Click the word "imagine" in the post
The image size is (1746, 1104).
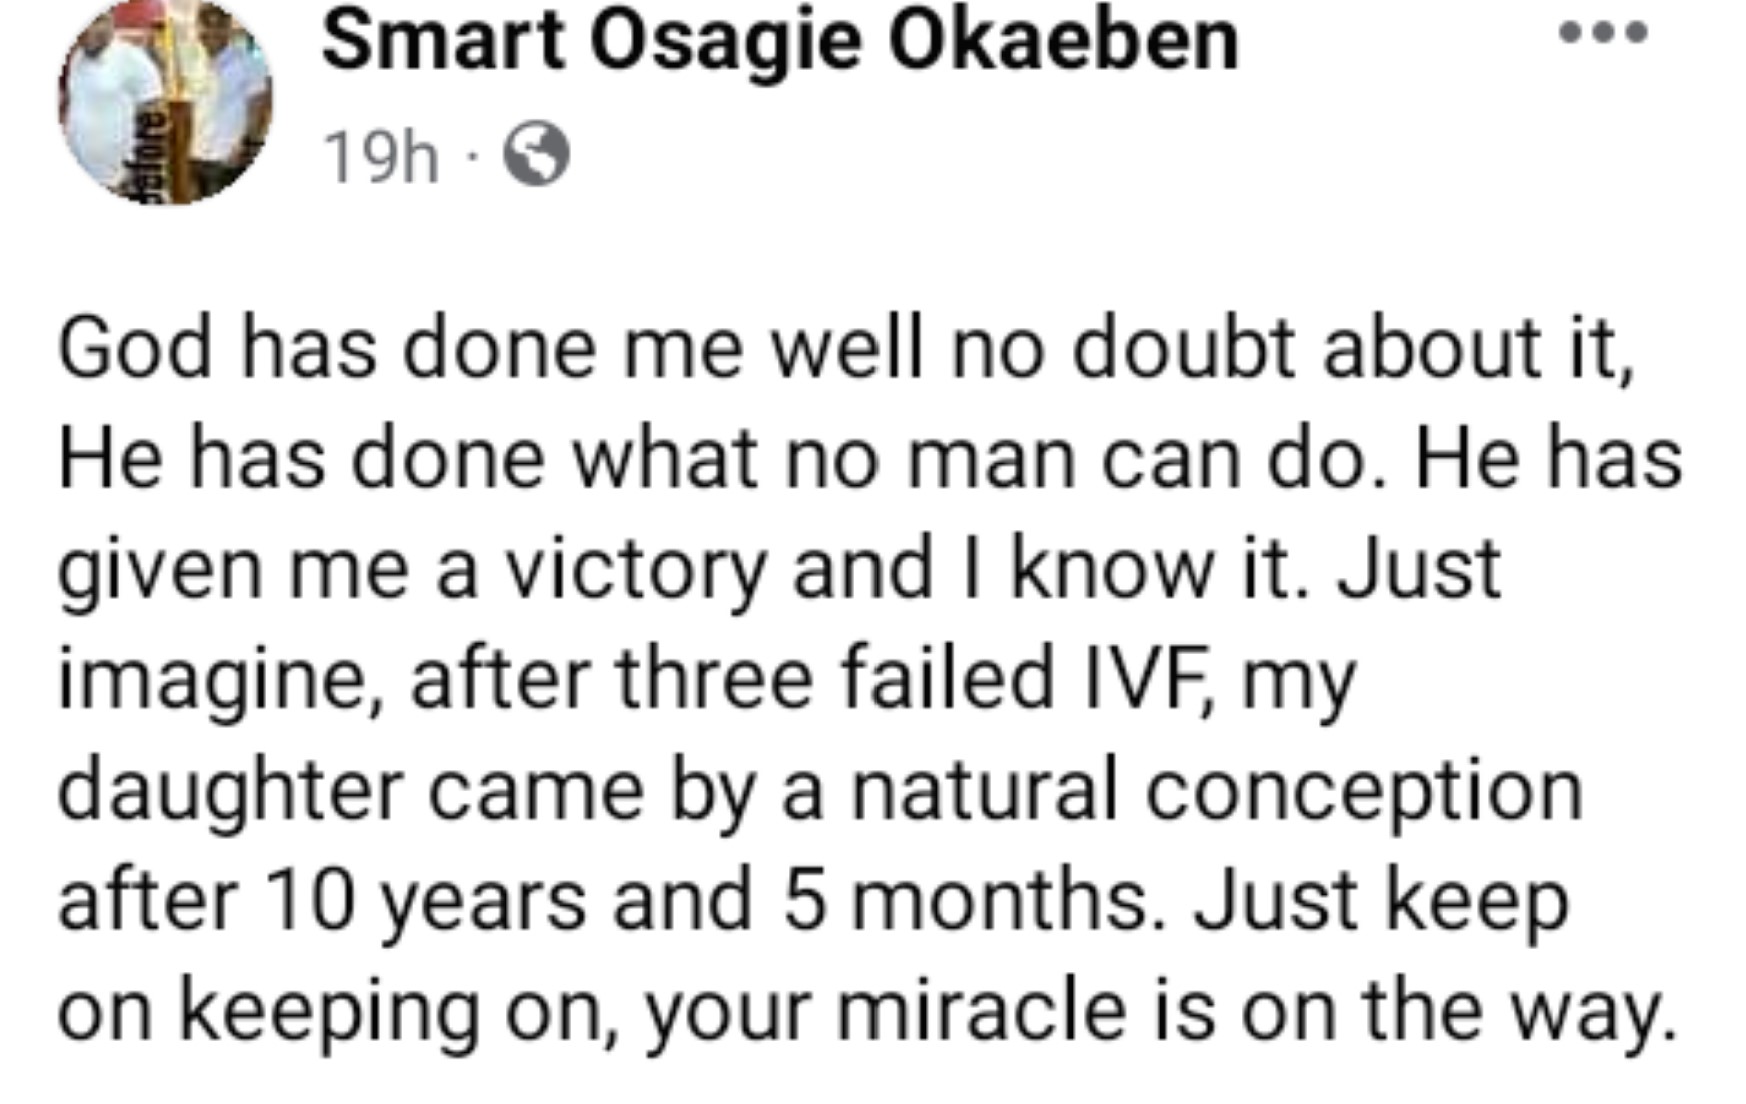[x=218, y=681]
